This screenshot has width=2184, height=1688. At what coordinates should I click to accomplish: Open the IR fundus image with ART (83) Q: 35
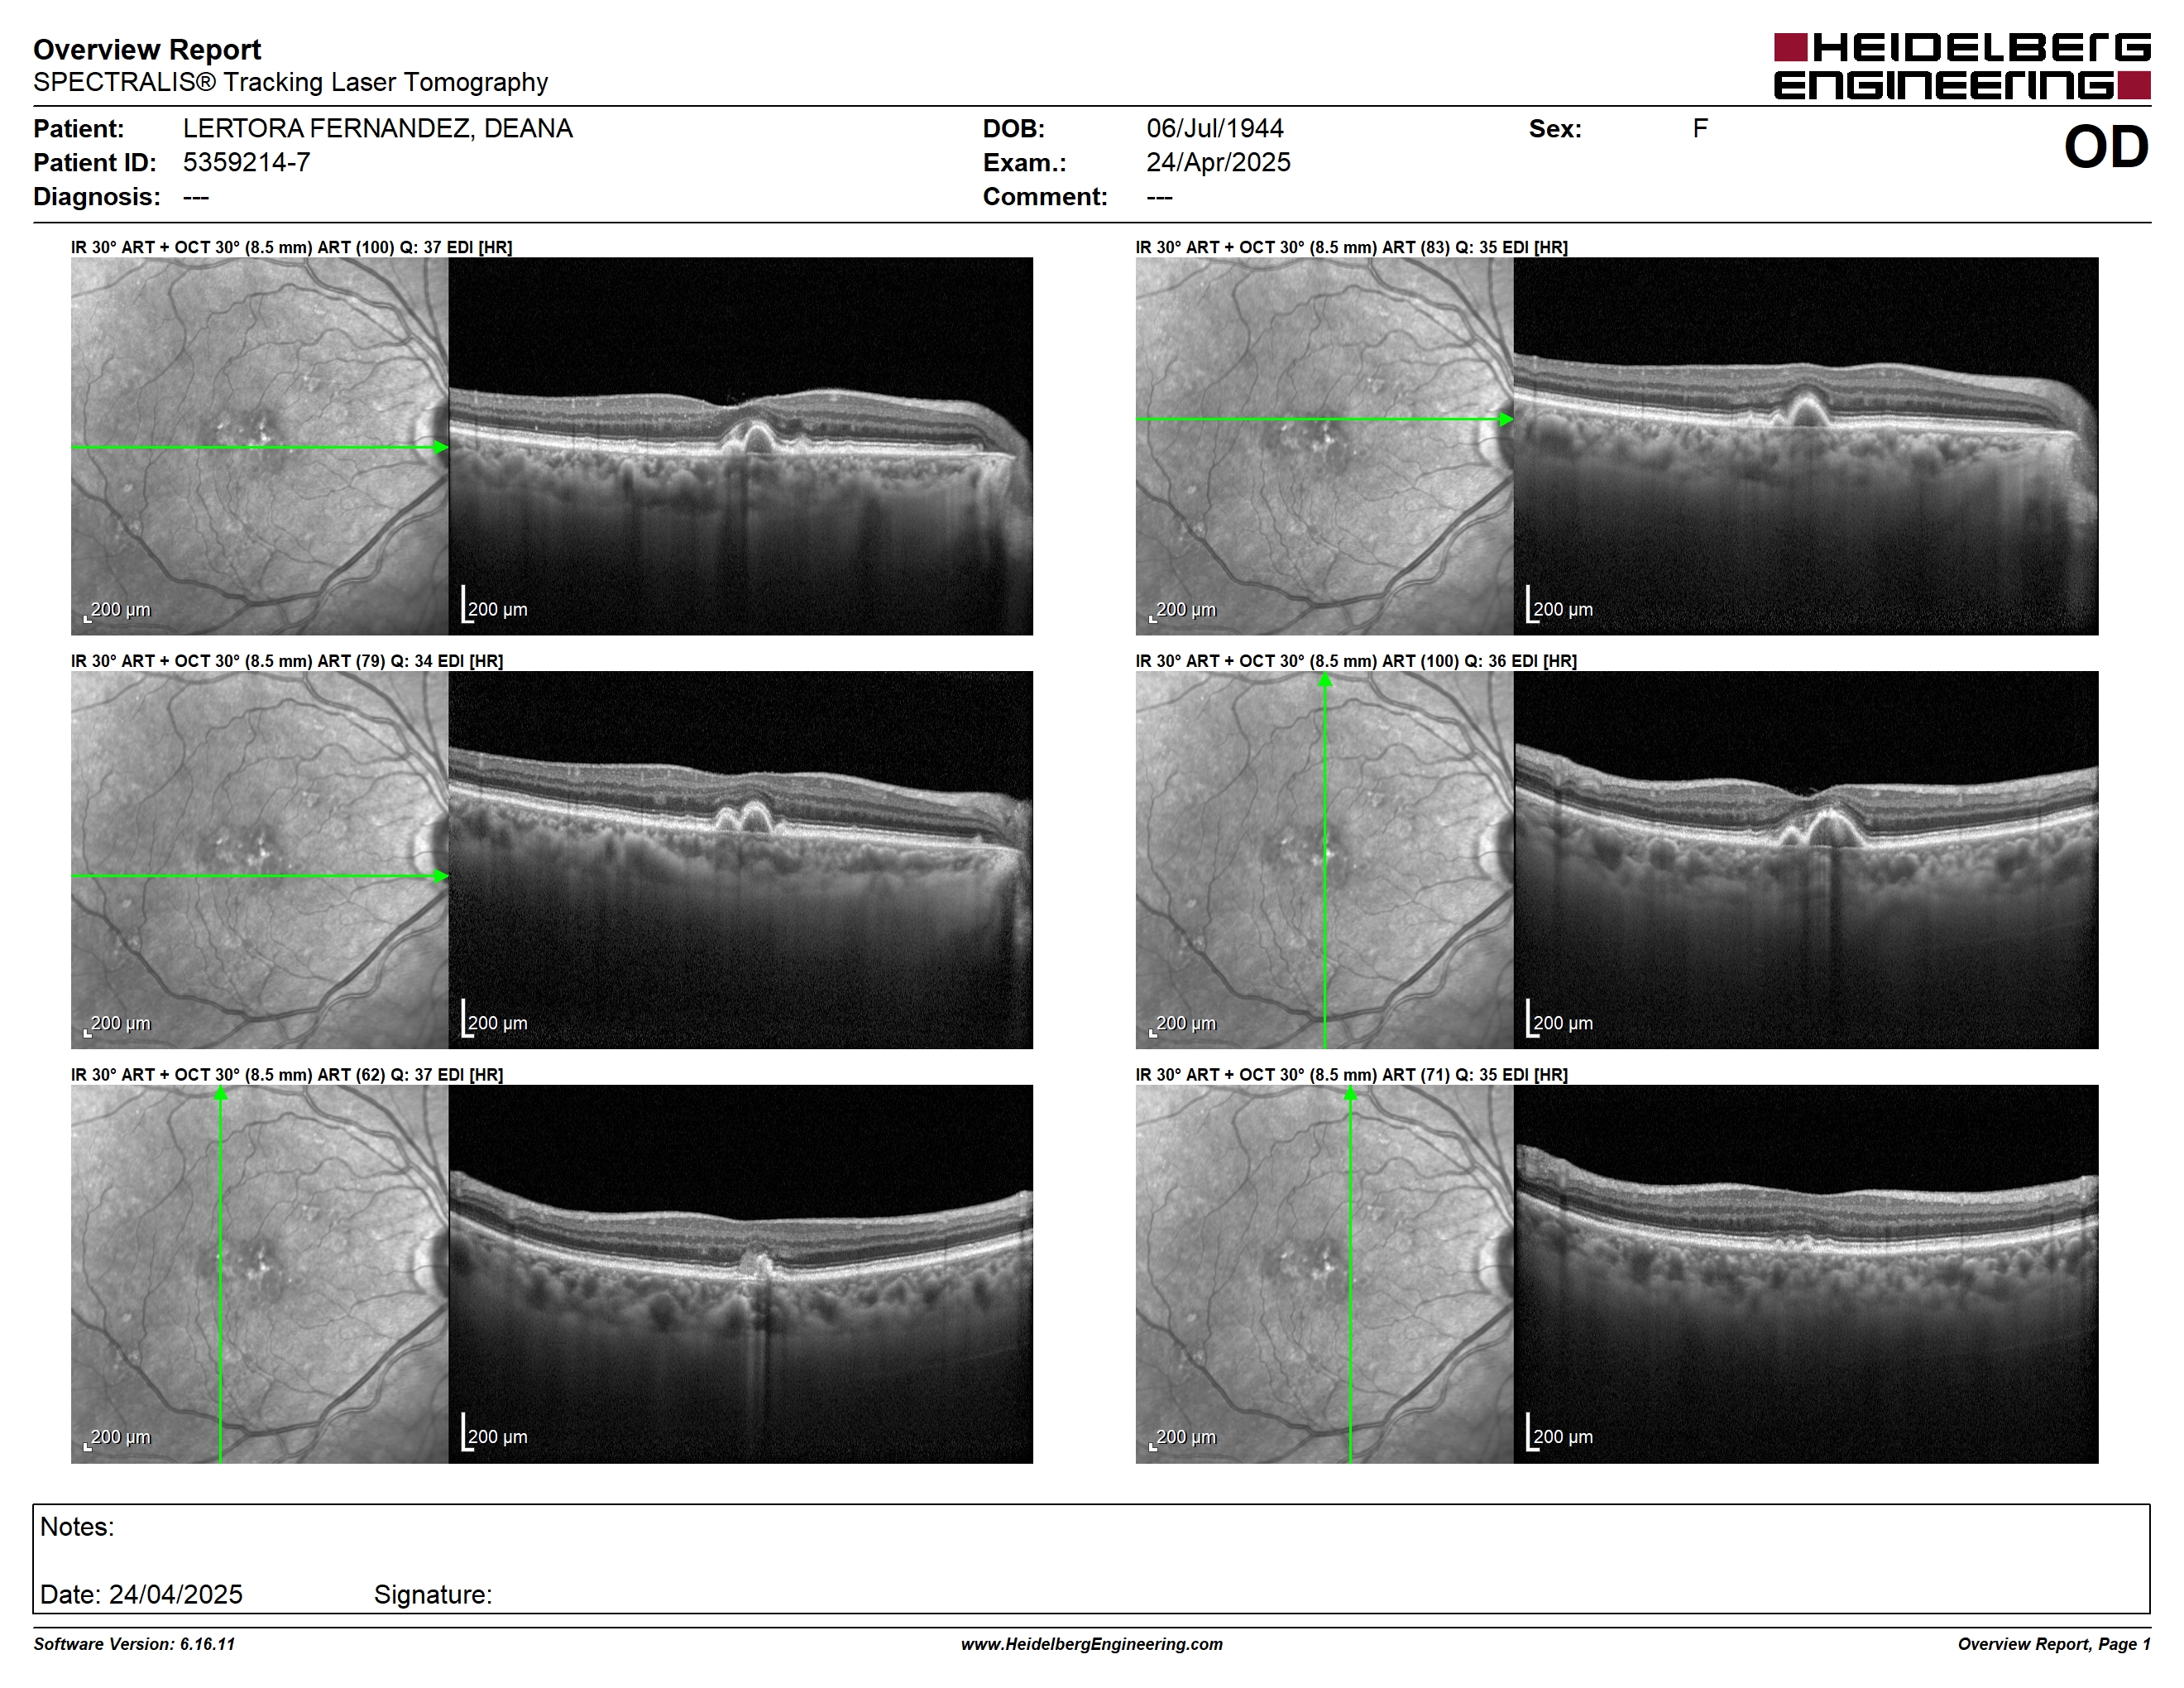1324,446
